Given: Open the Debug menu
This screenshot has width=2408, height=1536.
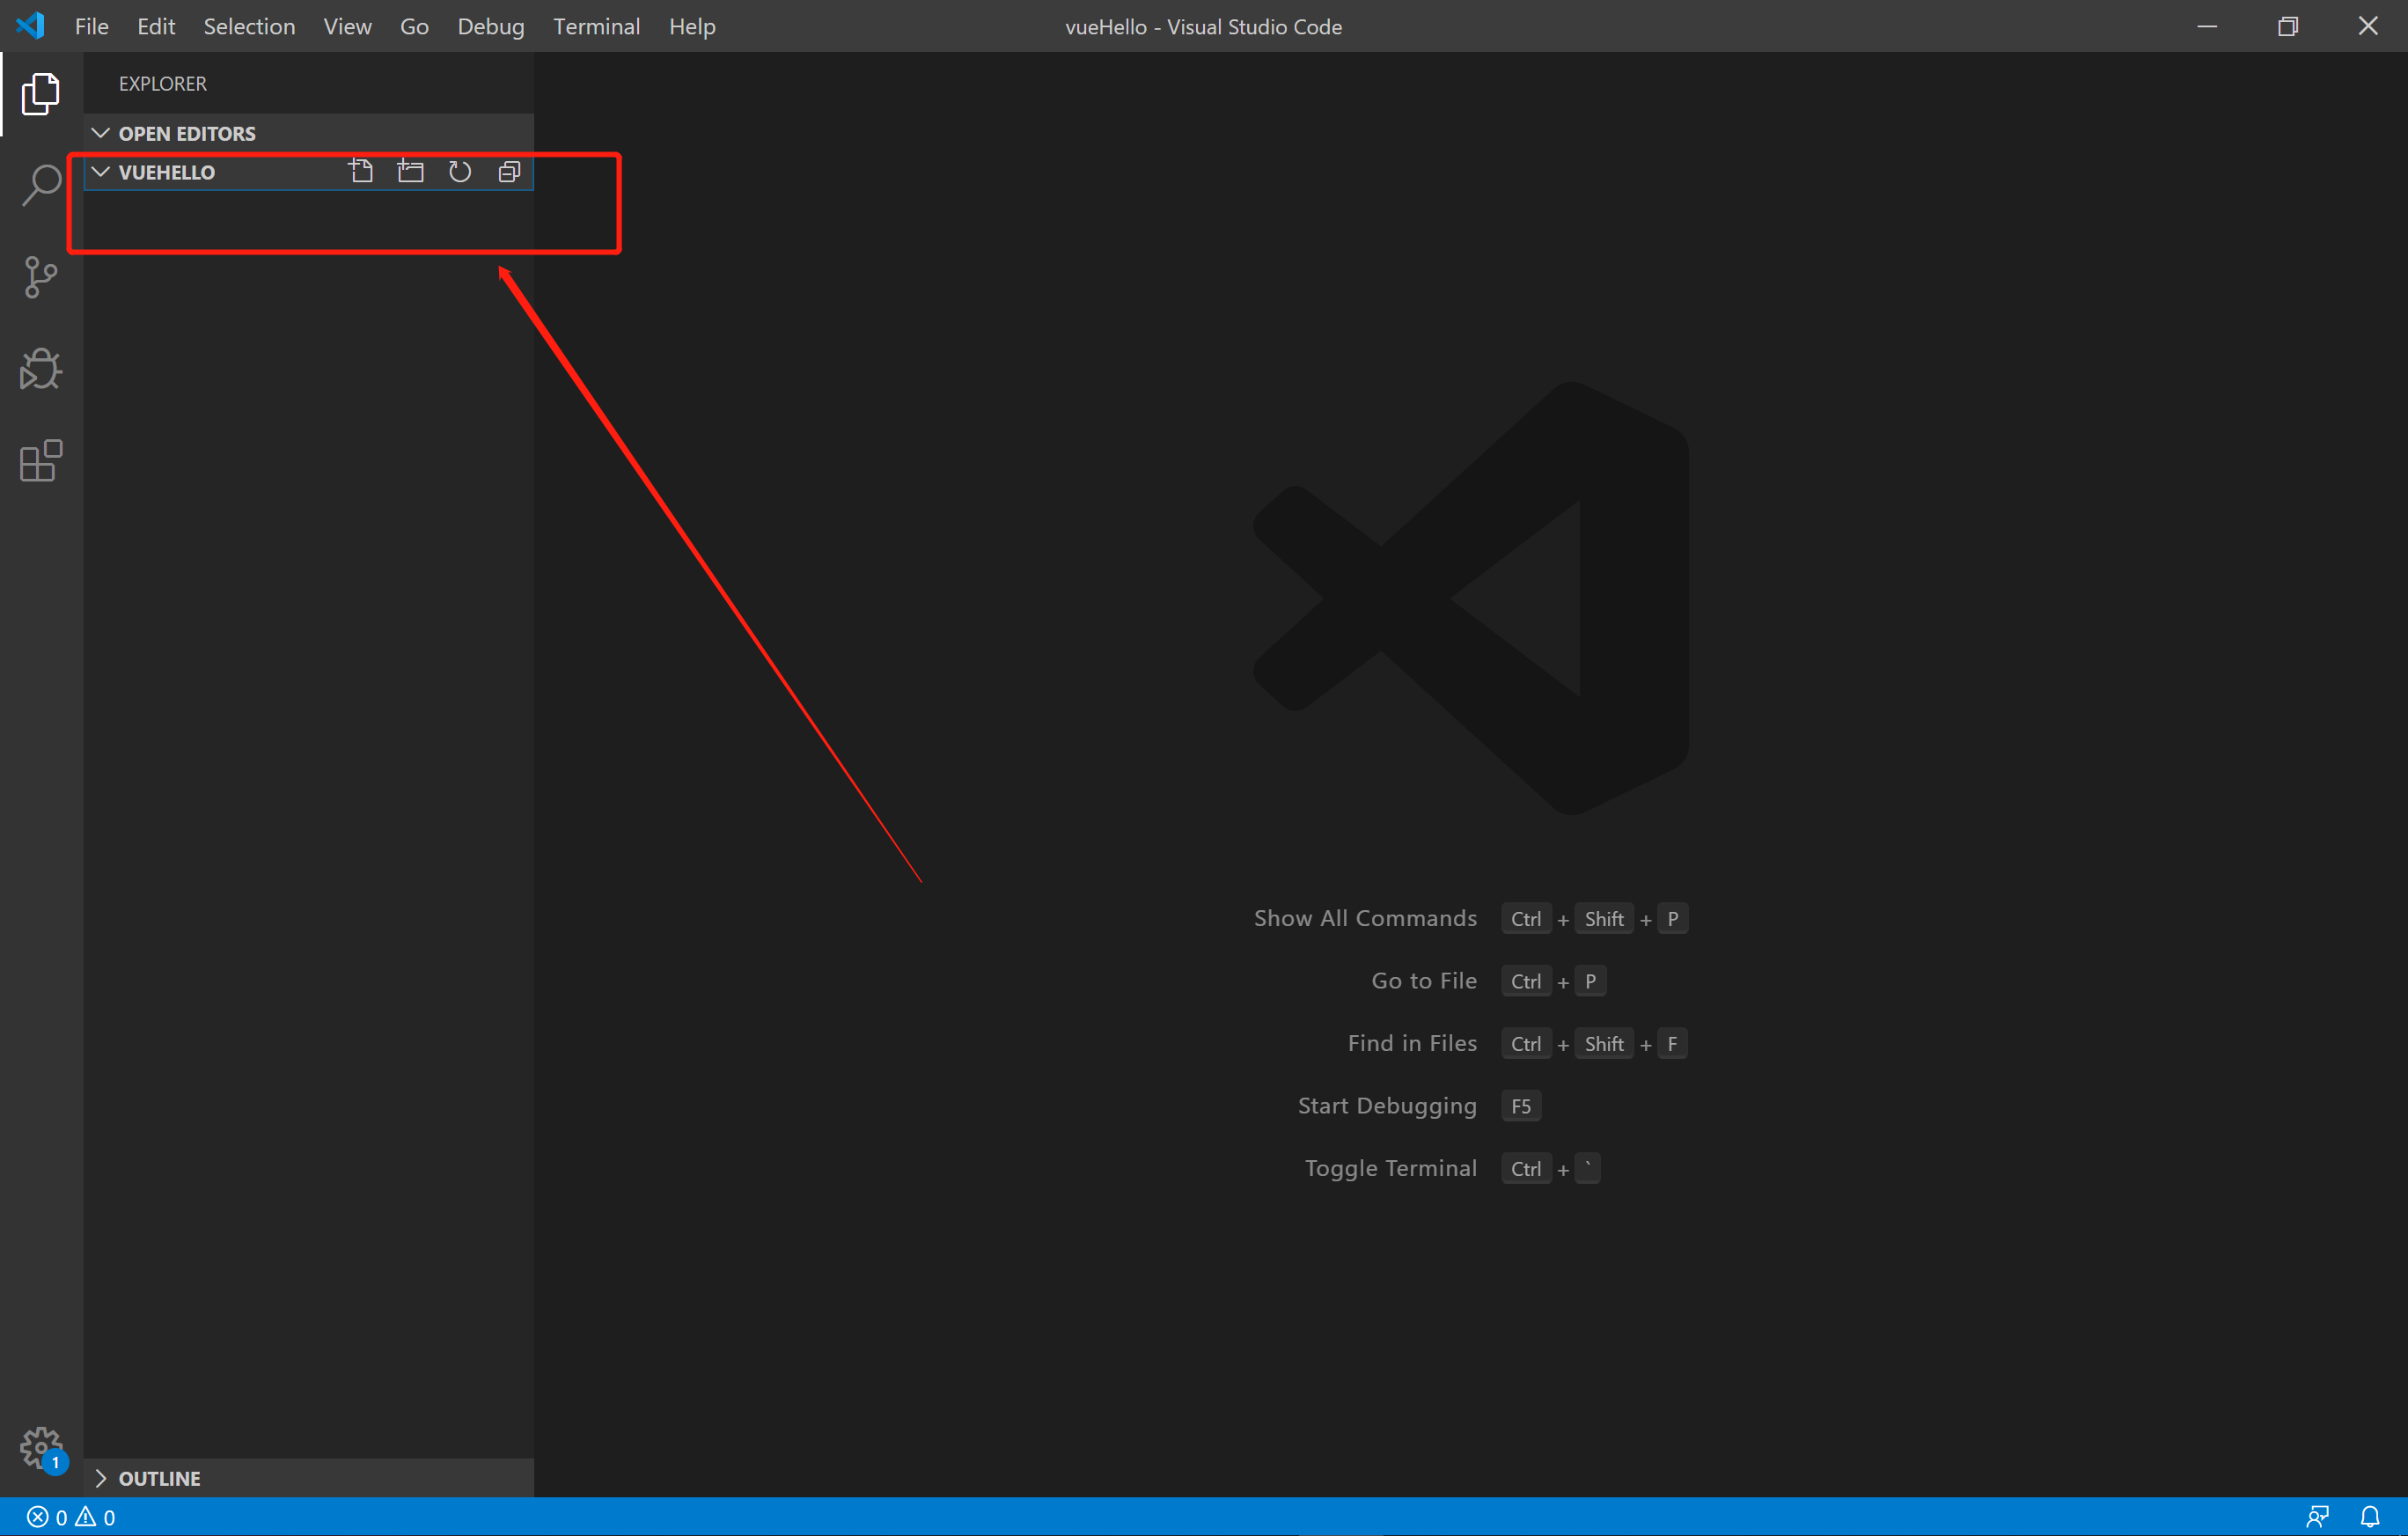Looking at the screenshot, I should 491,26.
